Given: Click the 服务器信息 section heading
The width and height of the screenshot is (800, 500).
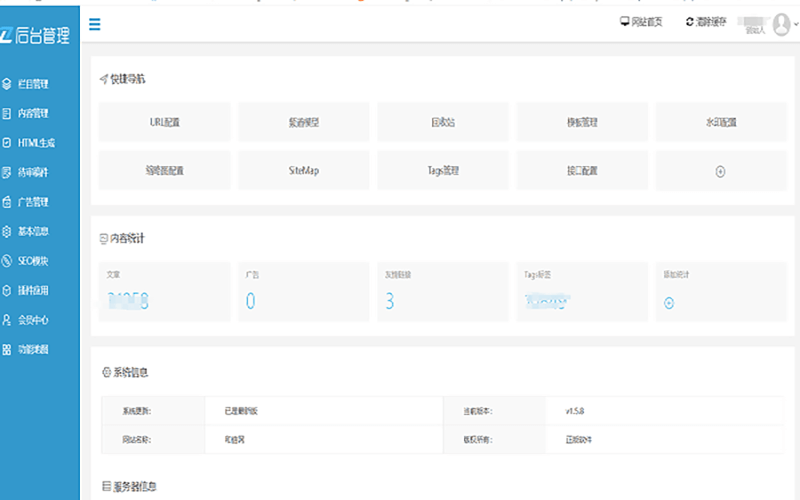Looking at the screenshot, I should click(x=130, y=486).
